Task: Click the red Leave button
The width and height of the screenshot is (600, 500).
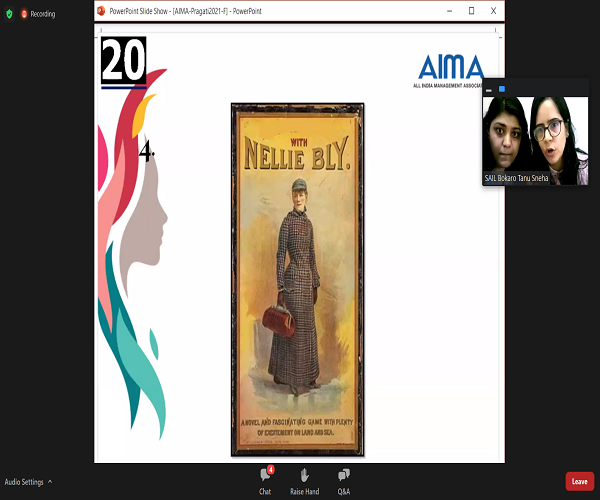Action: (580, 481)
